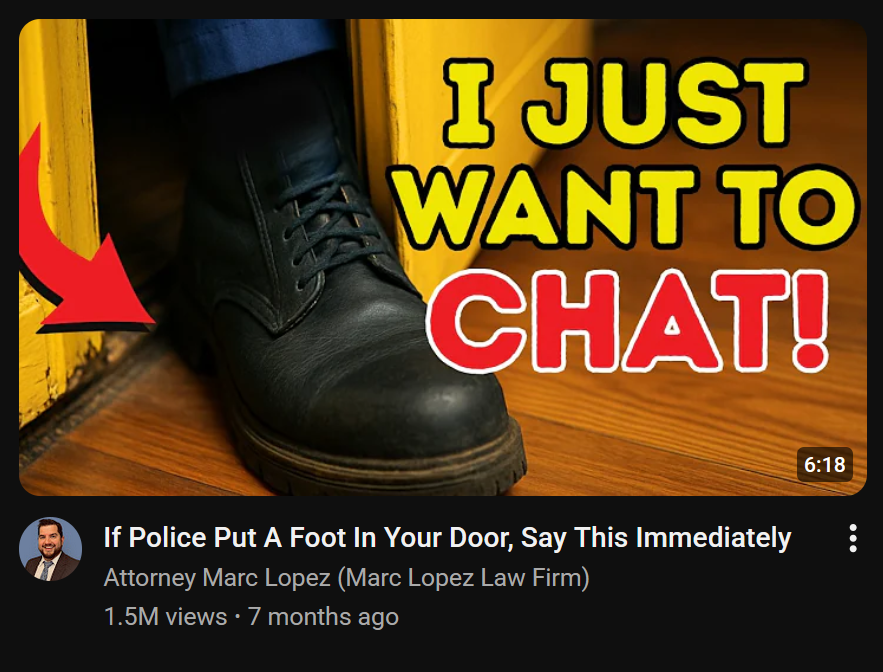Click the yellow I JUST WANT TO text
The height and width of the screenshot is (672, 883).
point(631,155)
